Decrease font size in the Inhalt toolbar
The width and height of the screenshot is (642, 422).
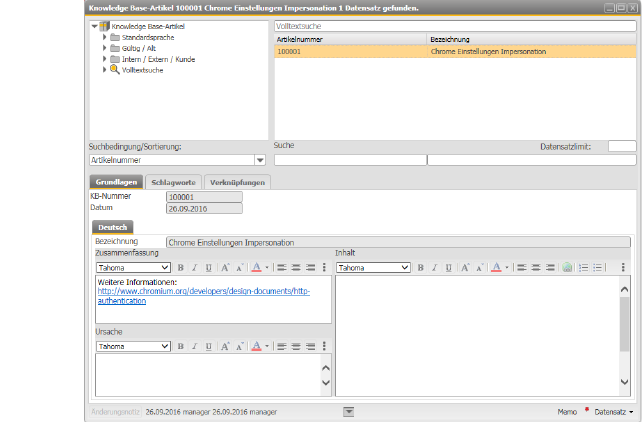point(480,267)
